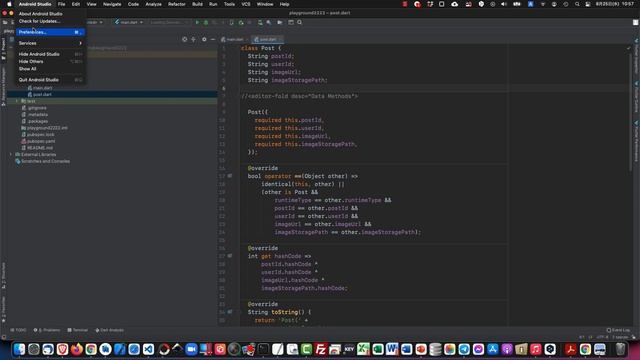This screenshot has width=640, height=360.
Task: Open the Dart Analysis tool window
Action: [x=109, y=330]
